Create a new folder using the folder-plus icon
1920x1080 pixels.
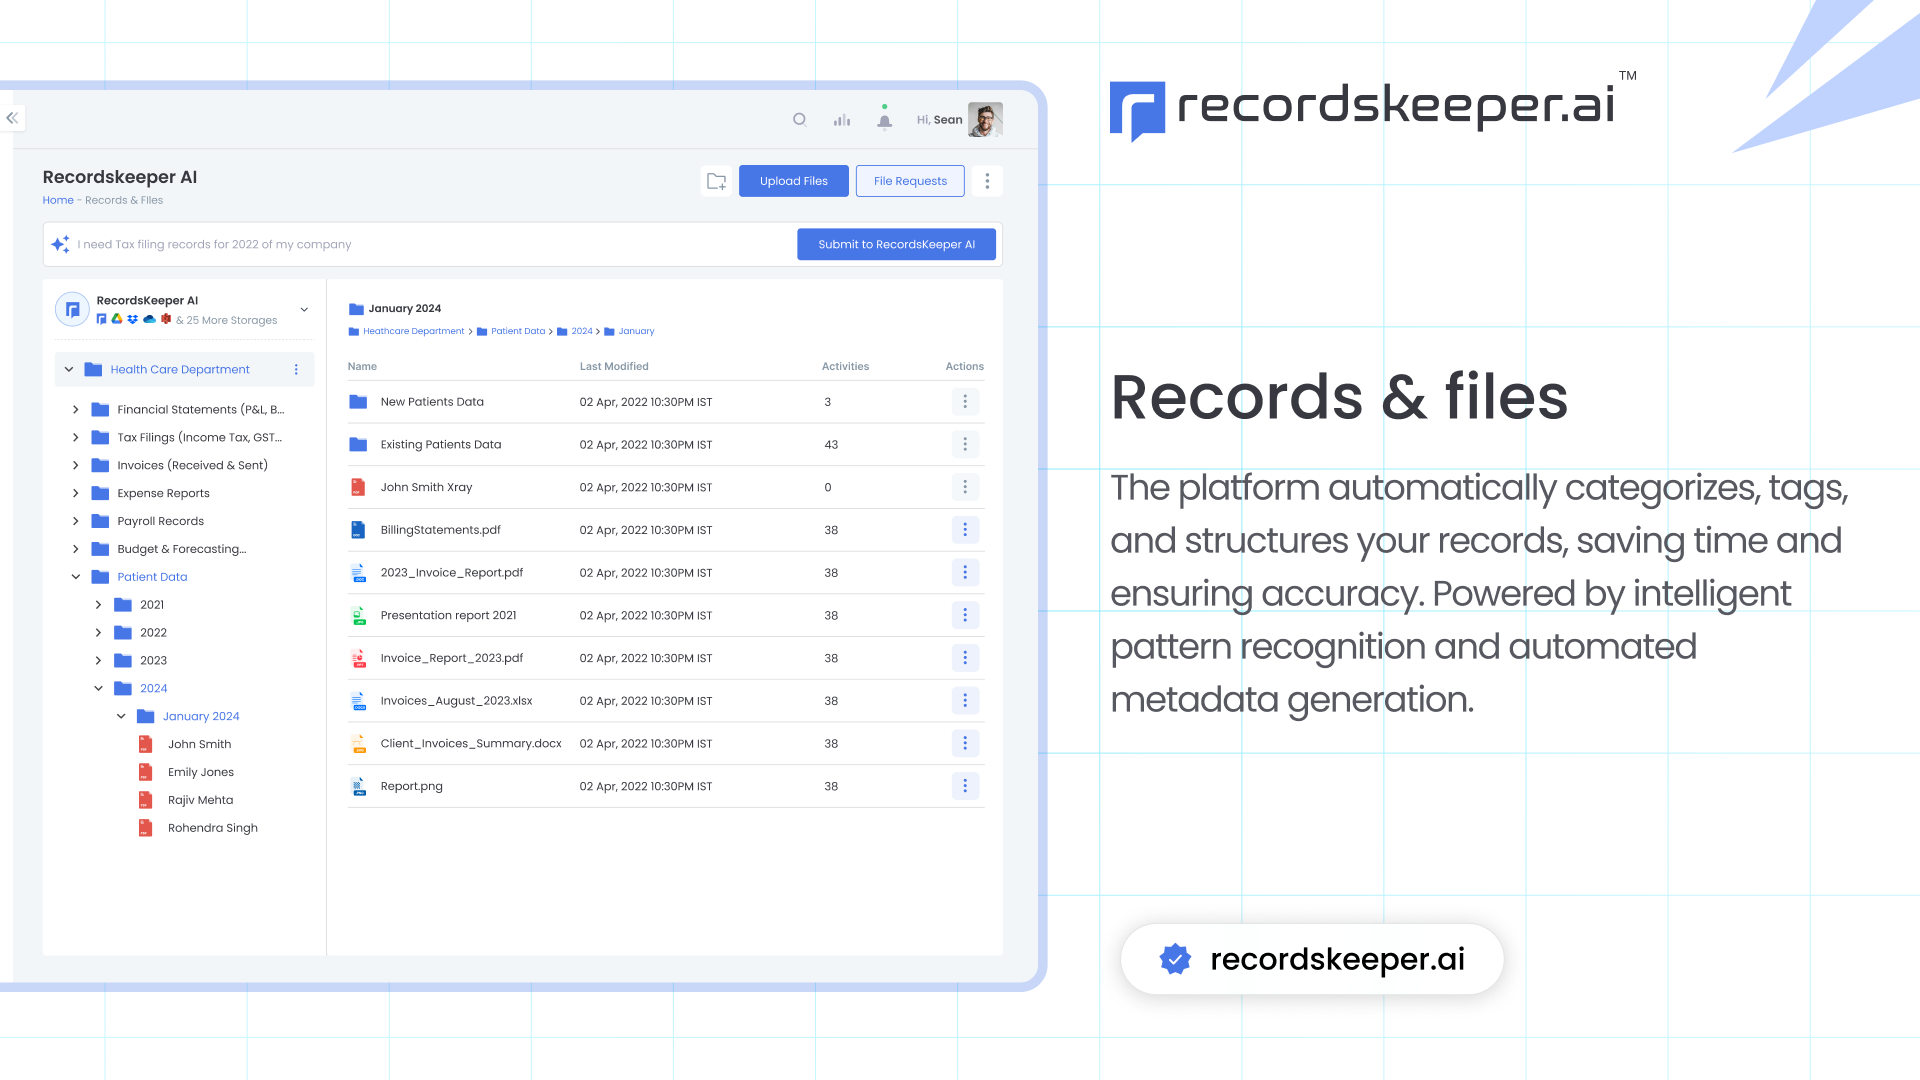[716, 181]
